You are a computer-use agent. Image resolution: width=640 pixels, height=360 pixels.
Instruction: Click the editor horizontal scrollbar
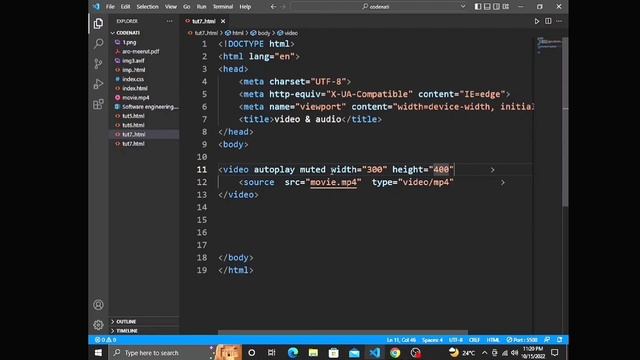point(343,333)
